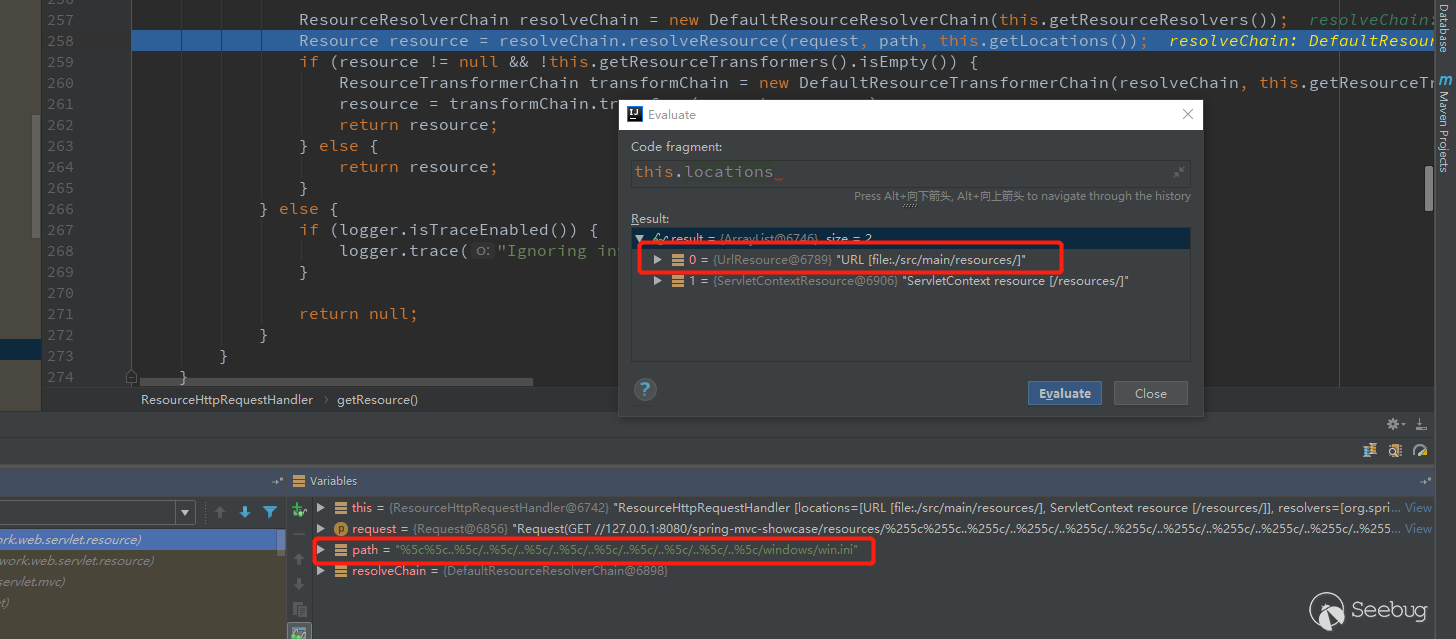Click the help question-mark in the Evaluate dialog

[x=645, y=390]
